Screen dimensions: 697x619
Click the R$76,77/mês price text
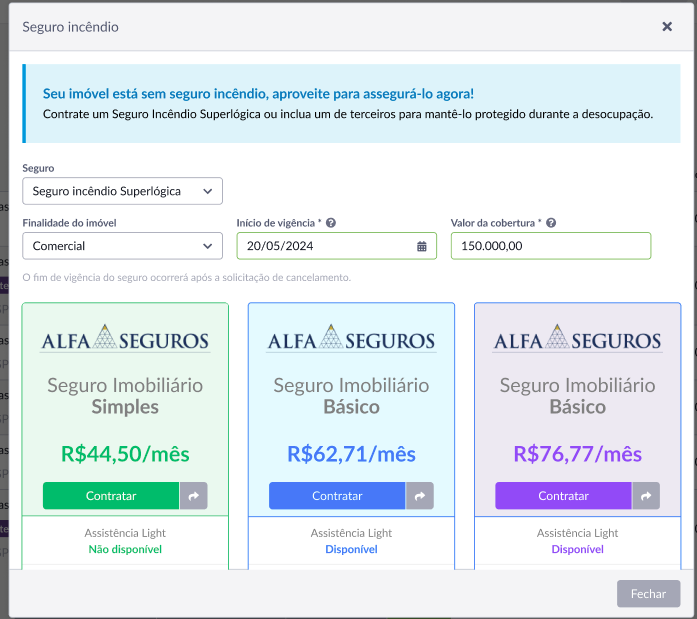point(577,454)
